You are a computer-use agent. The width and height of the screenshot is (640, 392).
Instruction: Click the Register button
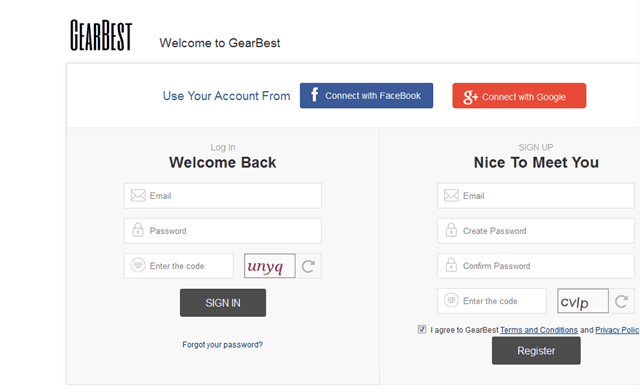tap(536, 350)
